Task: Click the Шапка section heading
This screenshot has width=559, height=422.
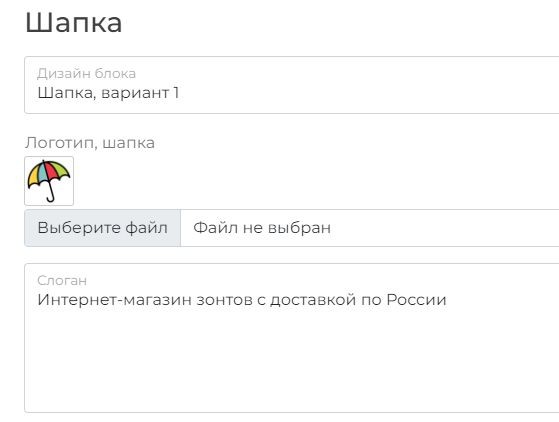Action: coord(74,22)
